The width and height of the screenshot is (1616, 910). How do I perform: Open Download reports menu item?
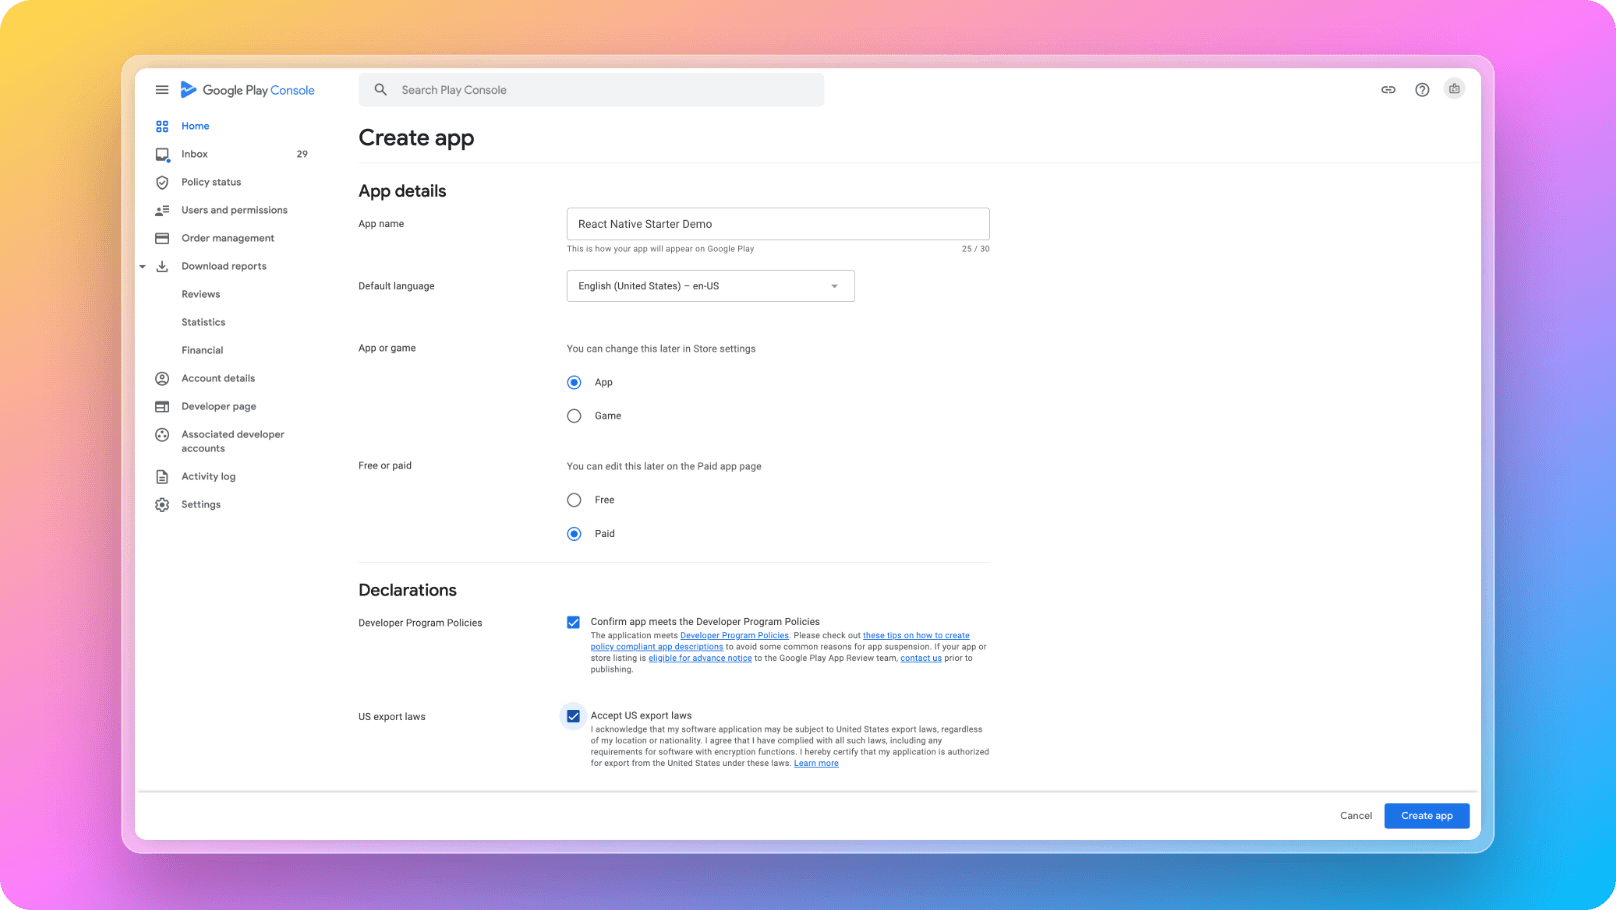224,266
